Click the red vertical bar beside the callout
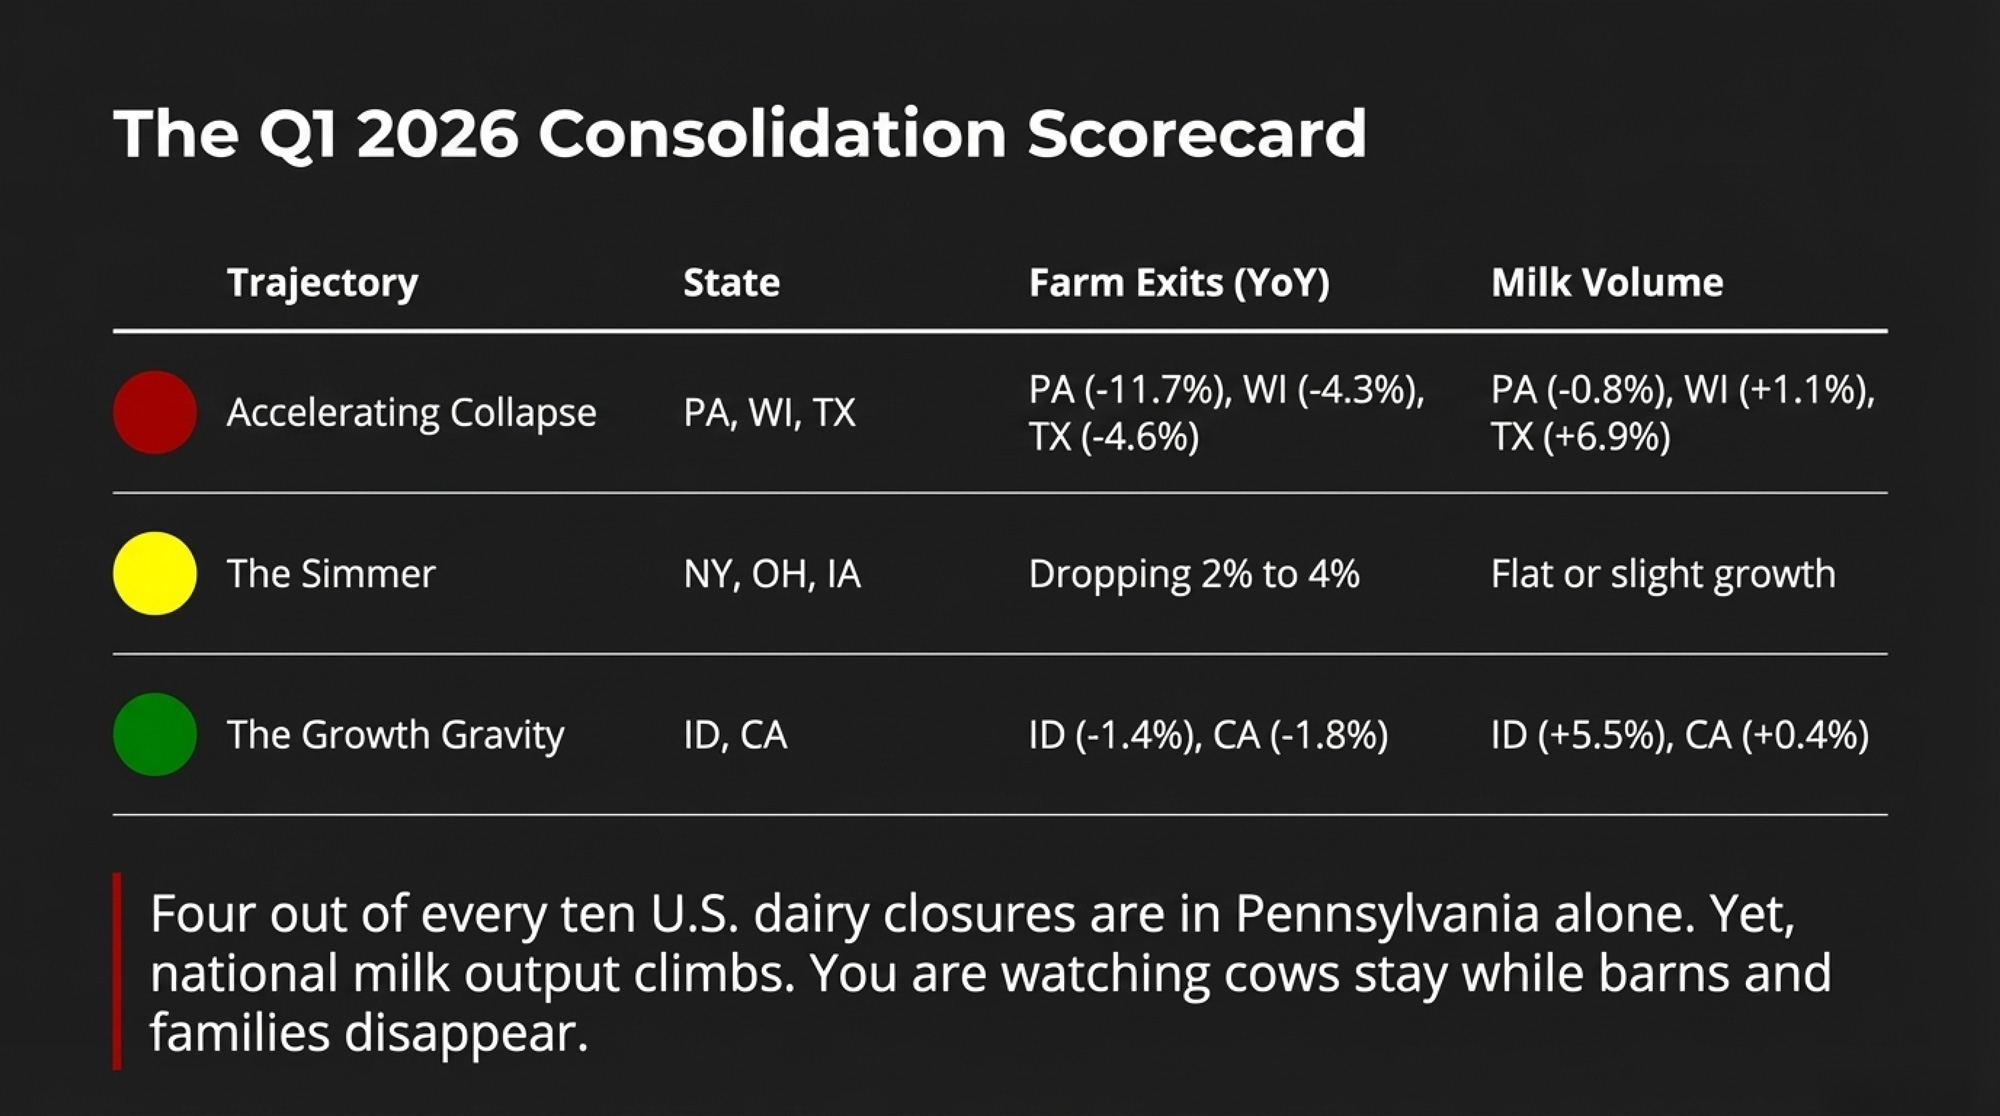2000x1116 pixels. [117, 971]
